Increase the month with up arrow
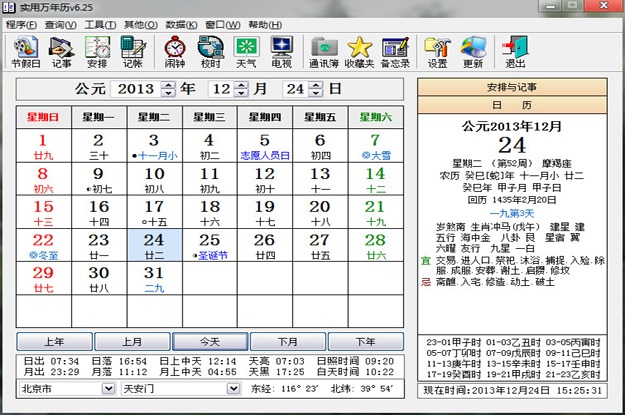Viewport: 625px width, 415px height. 241,85
